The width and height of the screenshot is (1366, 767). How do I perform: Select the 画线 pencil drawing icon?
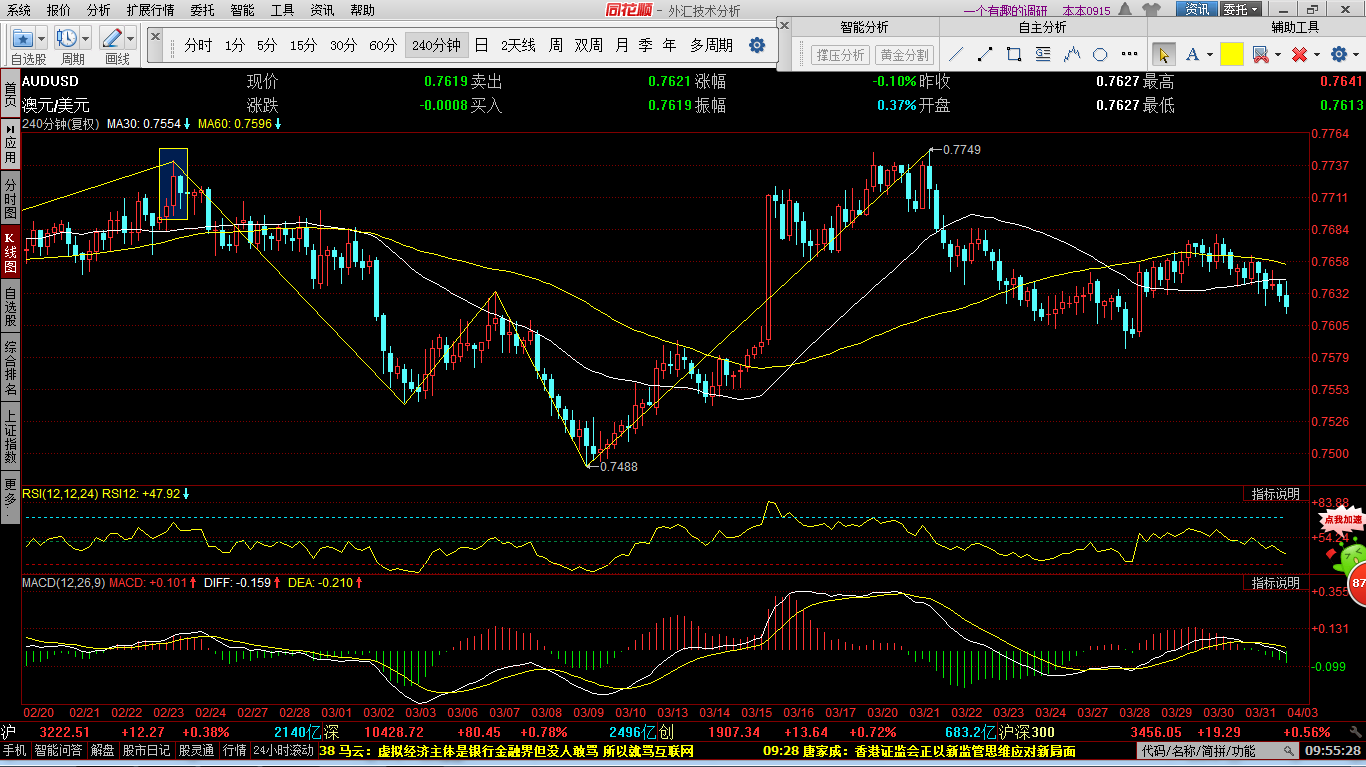tap(112, 38)
